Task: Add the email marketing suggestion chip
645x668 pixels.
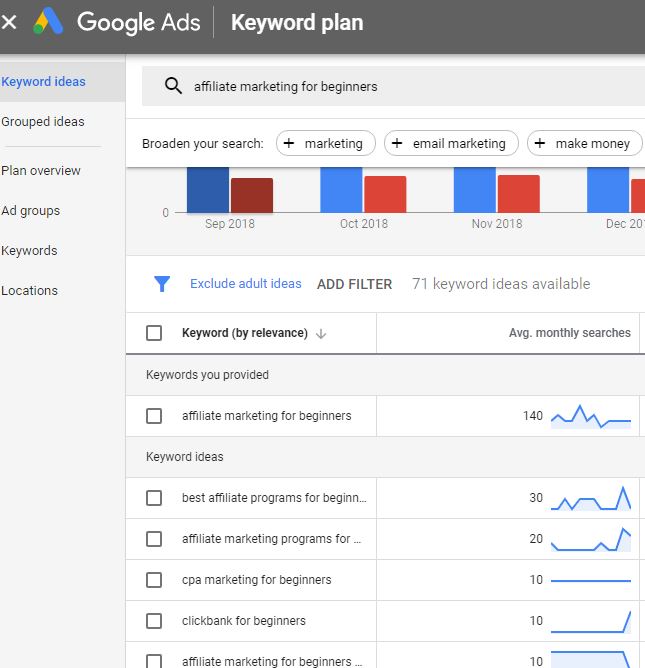Action: point(451,143)
